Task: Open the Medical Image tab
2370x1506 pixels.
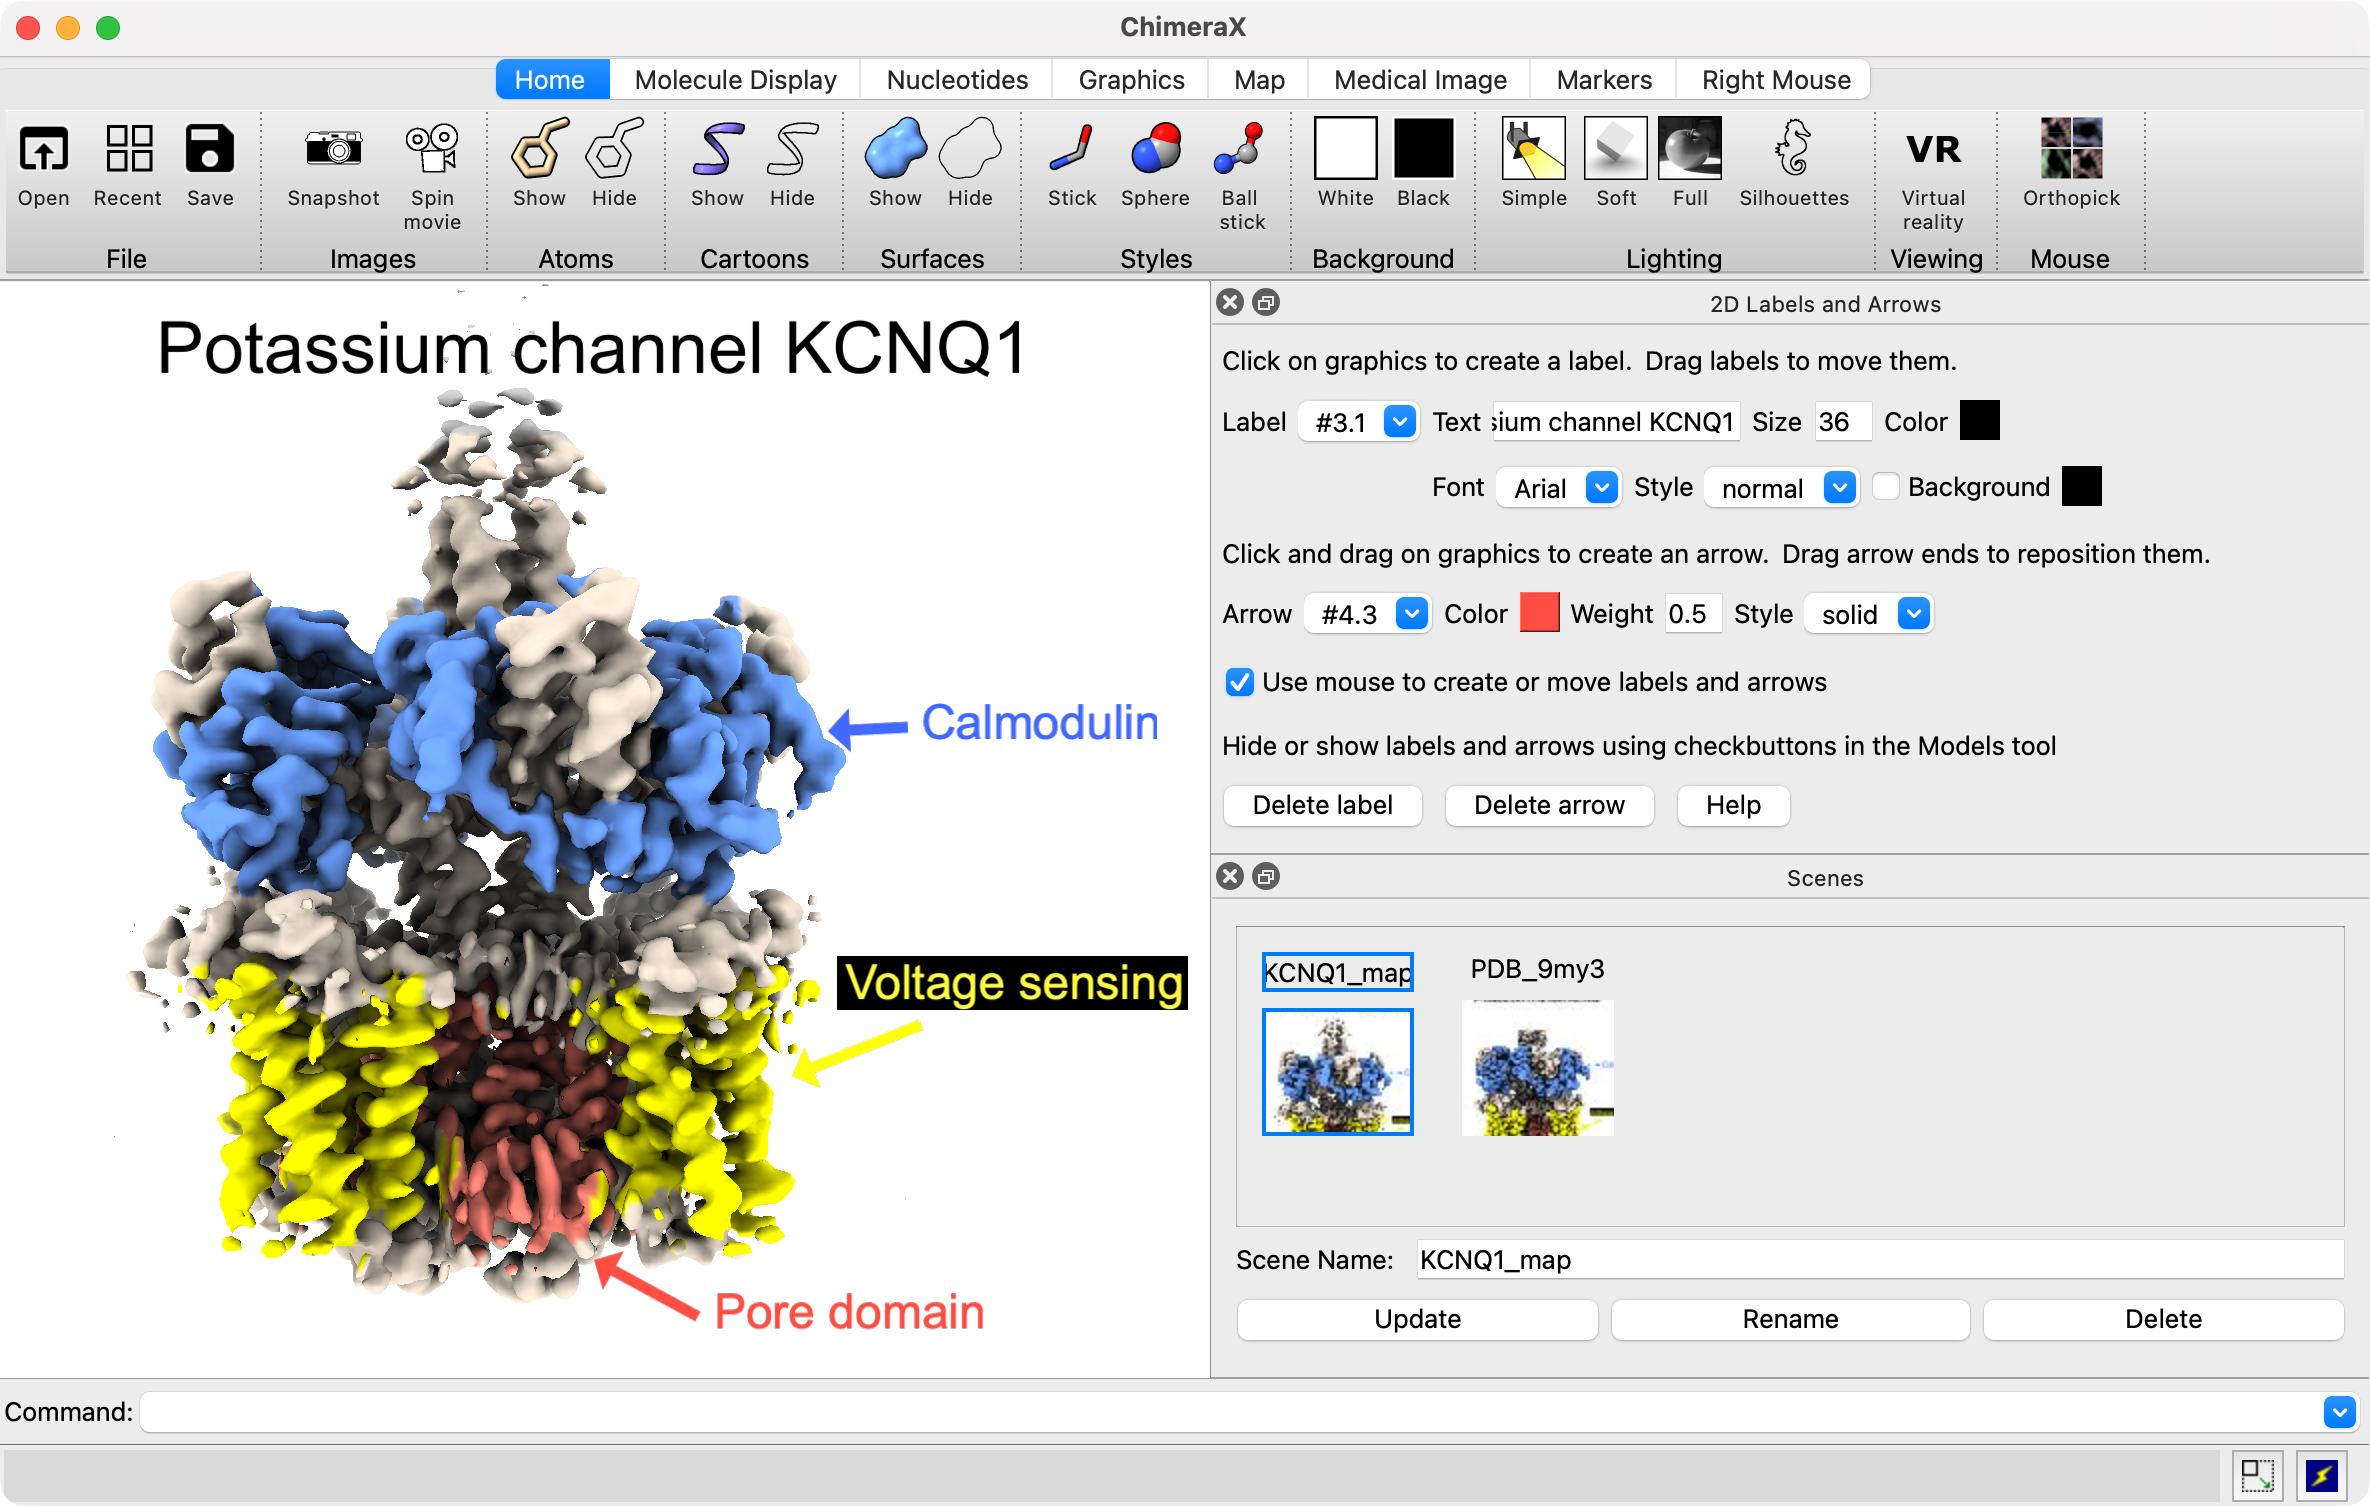Action: pos(1419,80)
